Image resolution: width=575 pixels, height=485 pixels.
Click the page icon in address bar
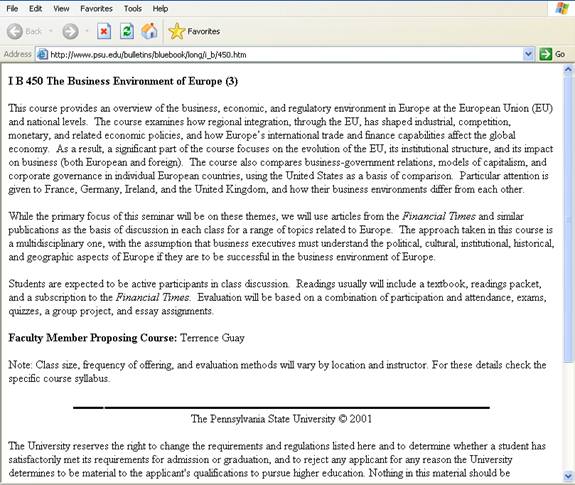43,55
